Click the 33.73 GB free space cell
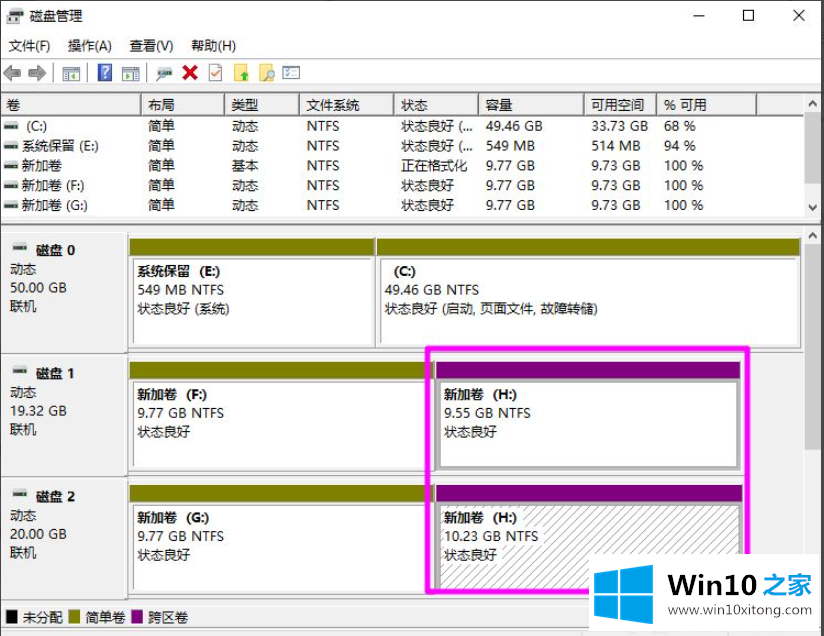Viewport: 824px width, 636px height. click(620, 126)
